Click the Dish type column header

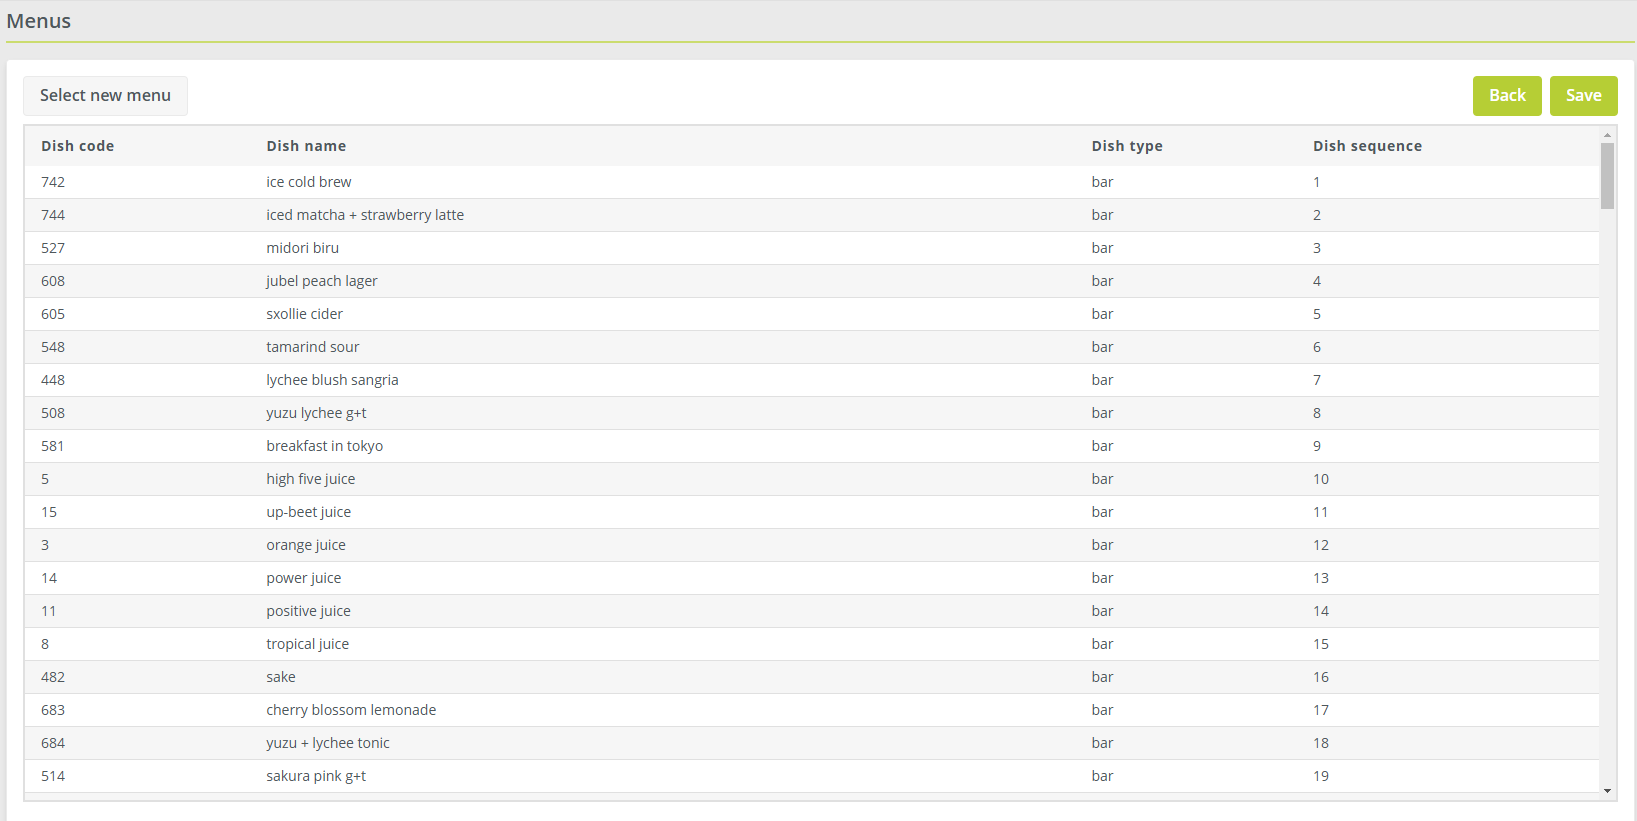[x=1127, y=146]
